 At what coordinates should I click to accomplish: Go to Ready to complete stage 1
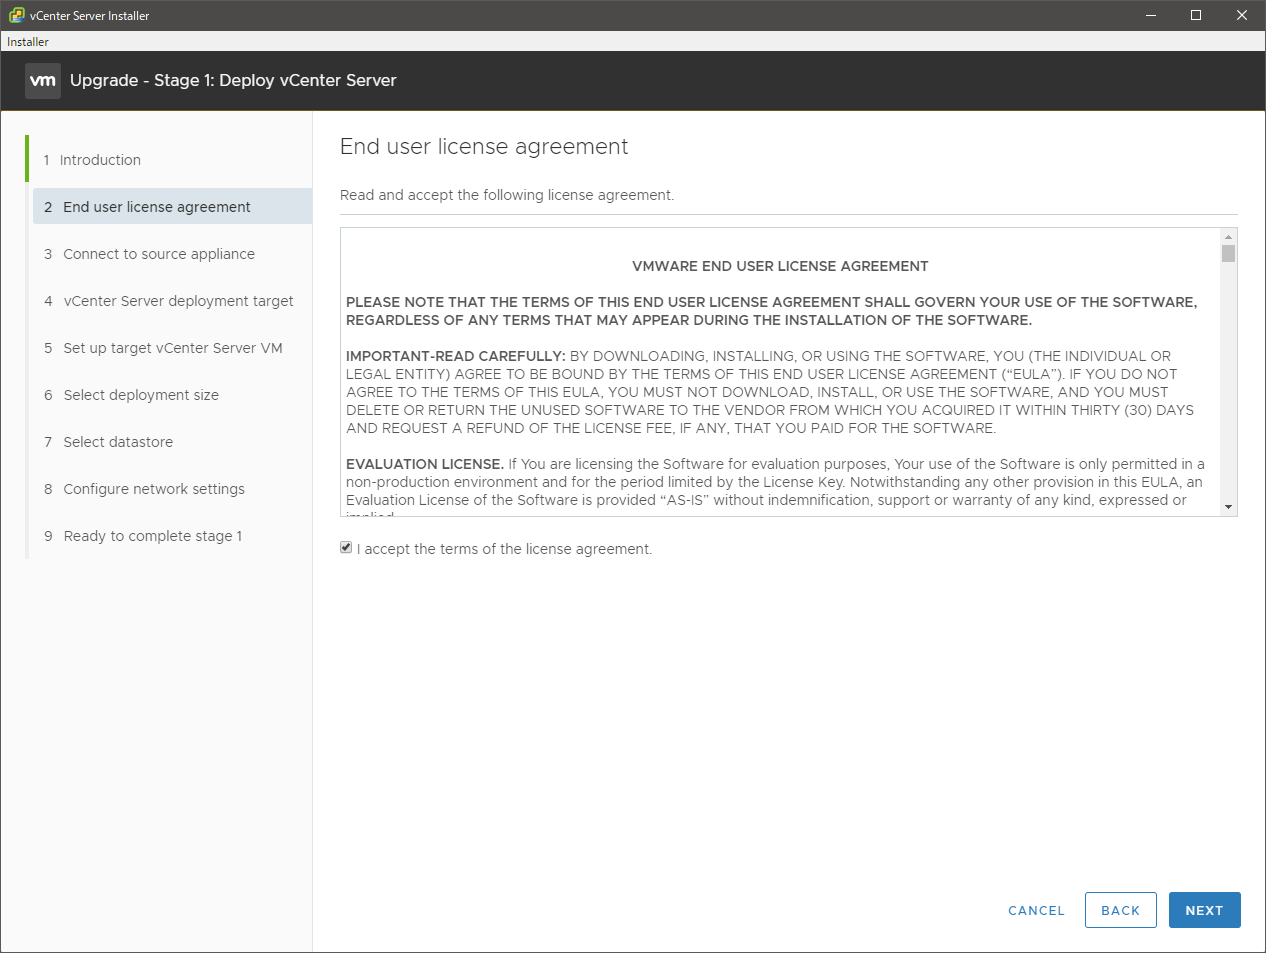click(152, 536)
